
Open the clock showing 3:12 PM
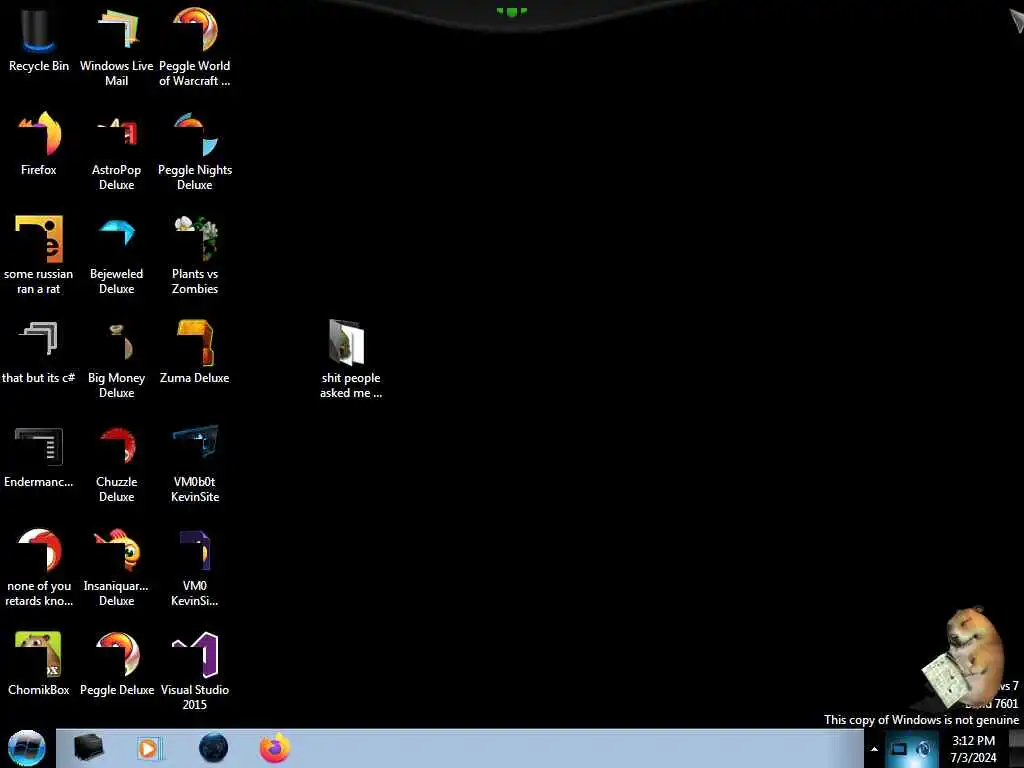pos(973,749)
